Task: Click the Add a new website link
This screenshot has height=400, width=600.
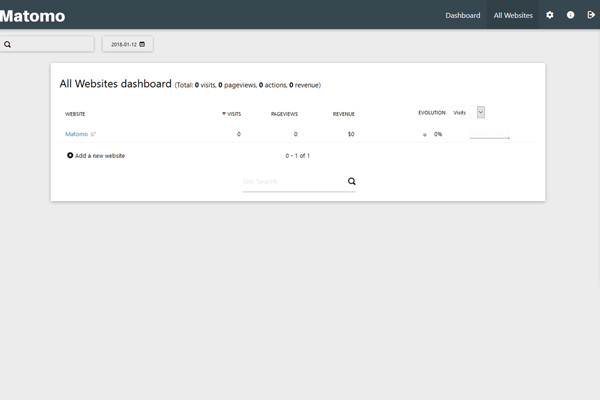Action: click(x=100, y=156)
